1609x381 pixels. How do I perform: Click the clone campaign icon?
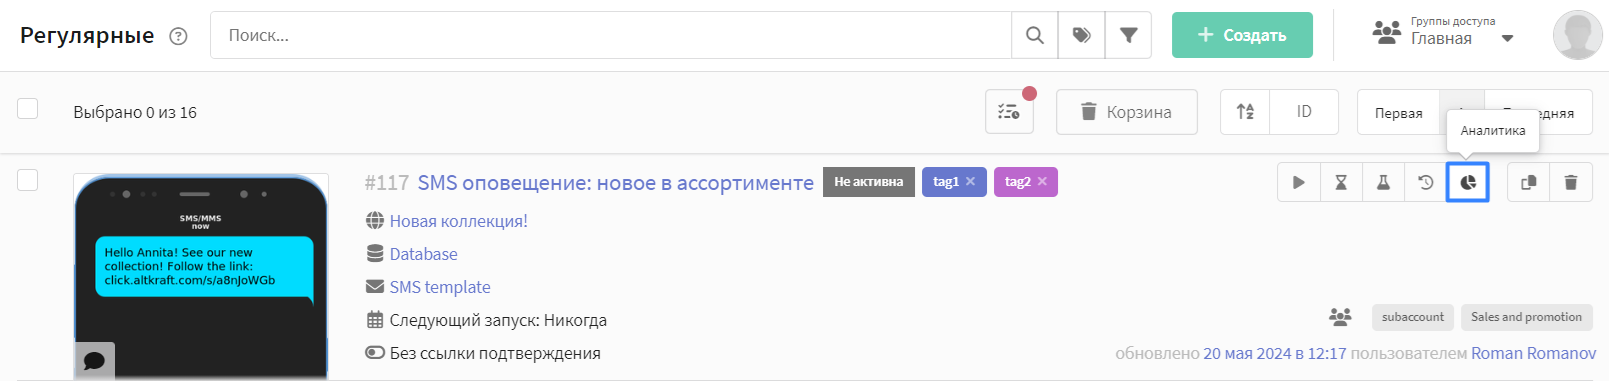tap(1528, 182)
